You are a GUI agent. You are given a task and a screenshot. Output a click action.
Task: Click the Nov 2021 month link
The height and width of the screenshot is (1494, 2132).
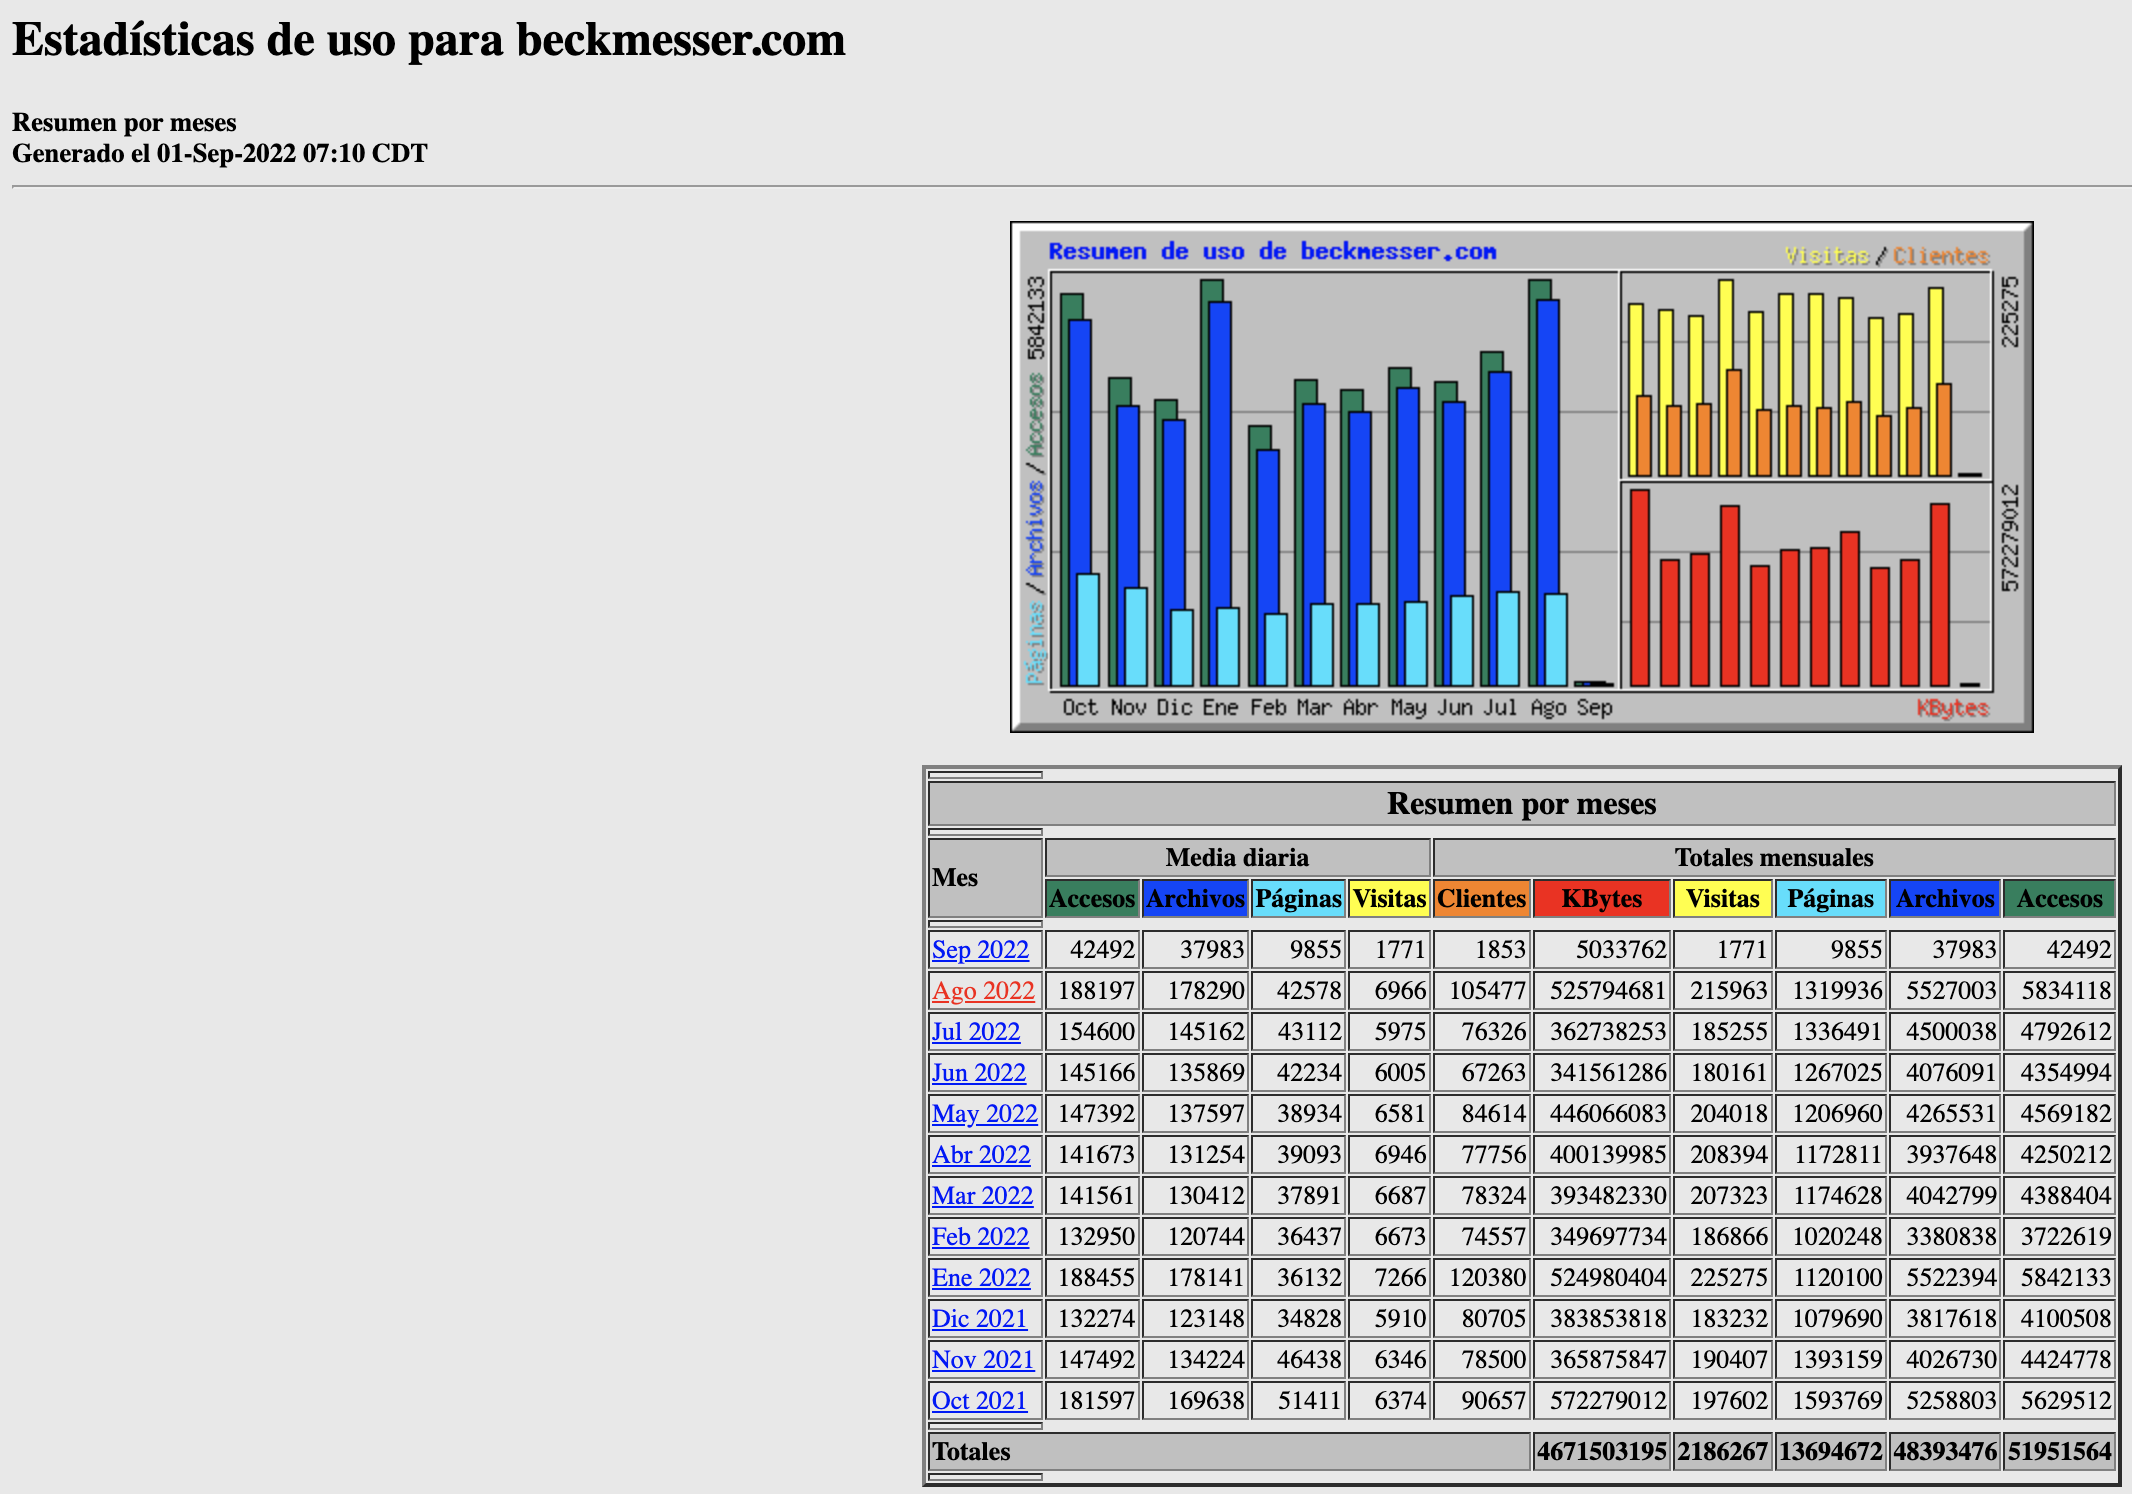(983, 1360)
